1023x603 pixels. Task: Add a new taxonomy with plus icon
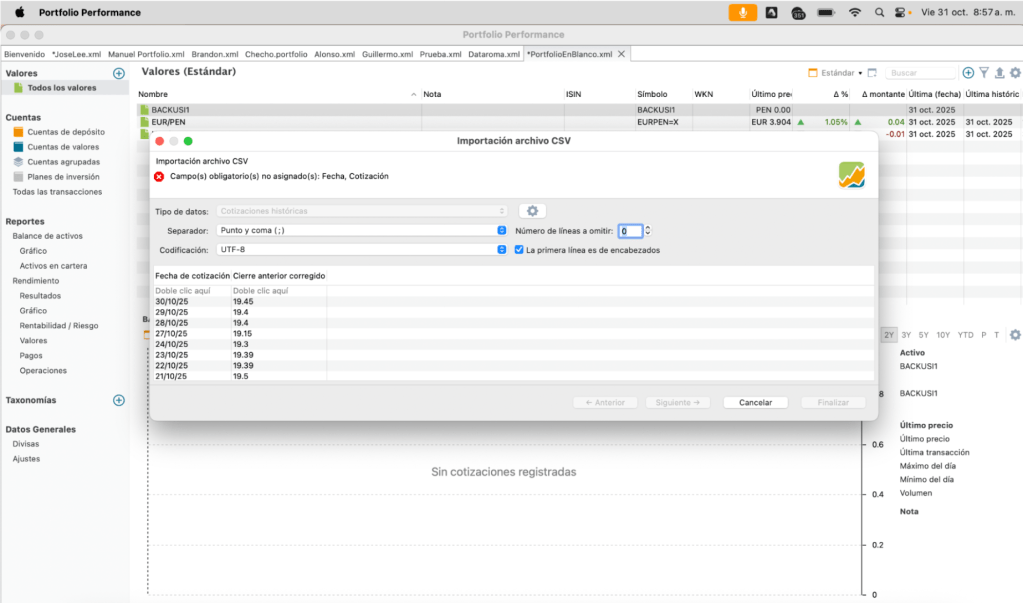pos(119,400)
